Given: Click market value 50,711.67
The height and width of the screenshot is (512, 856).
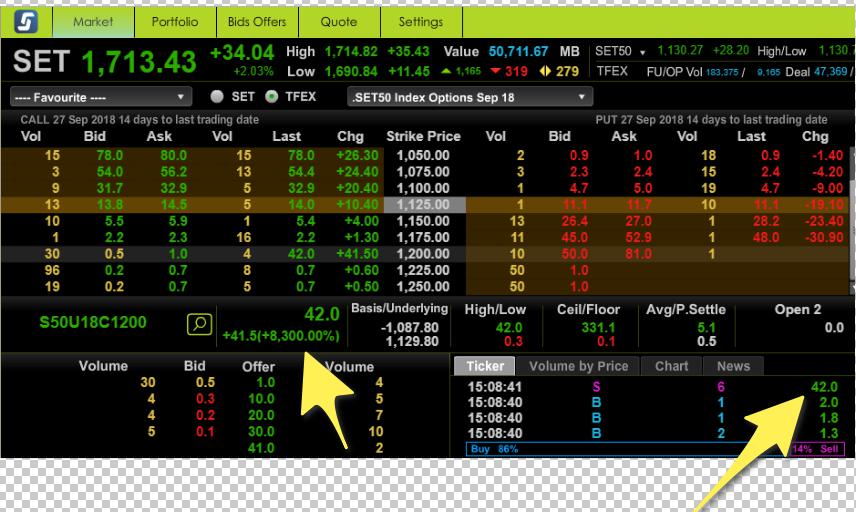Looking at the screenshot, I should tap(518, 52).
